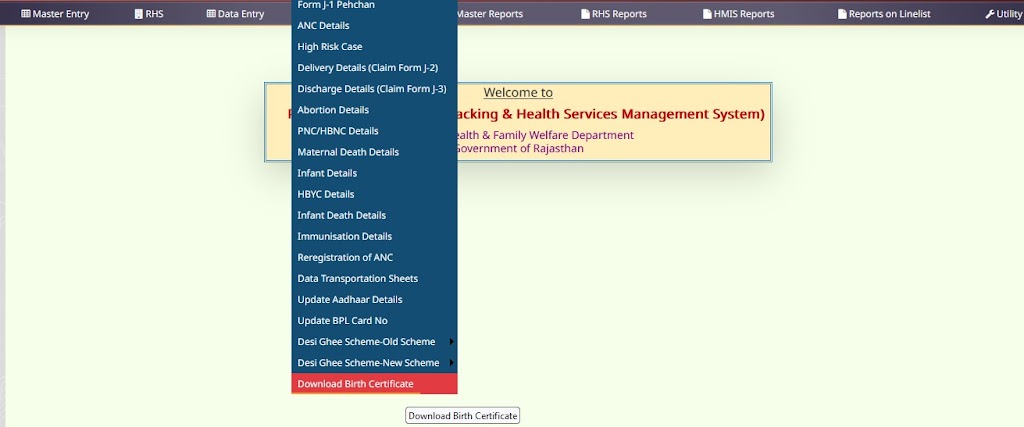
Task: Select Immunisation Details menu item
Action: tap(344, 237)
